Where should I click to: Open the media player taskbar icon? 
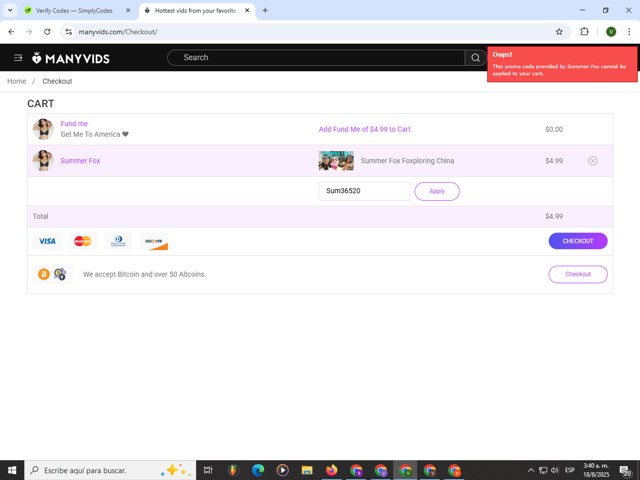tap(282, 470)
